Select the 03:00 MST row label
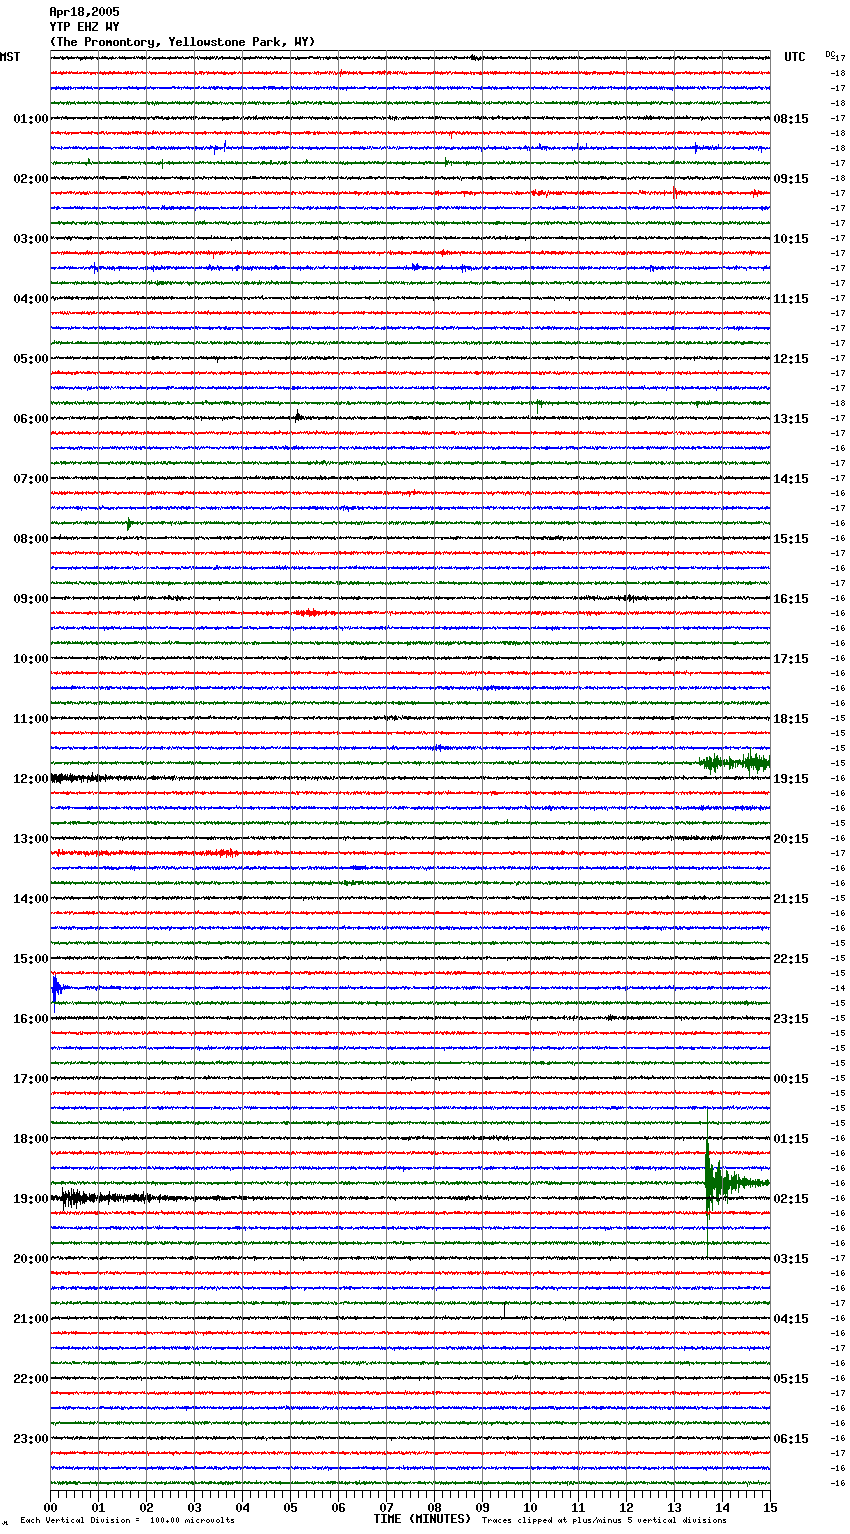Screen dimensions: 850x1534 31,239
